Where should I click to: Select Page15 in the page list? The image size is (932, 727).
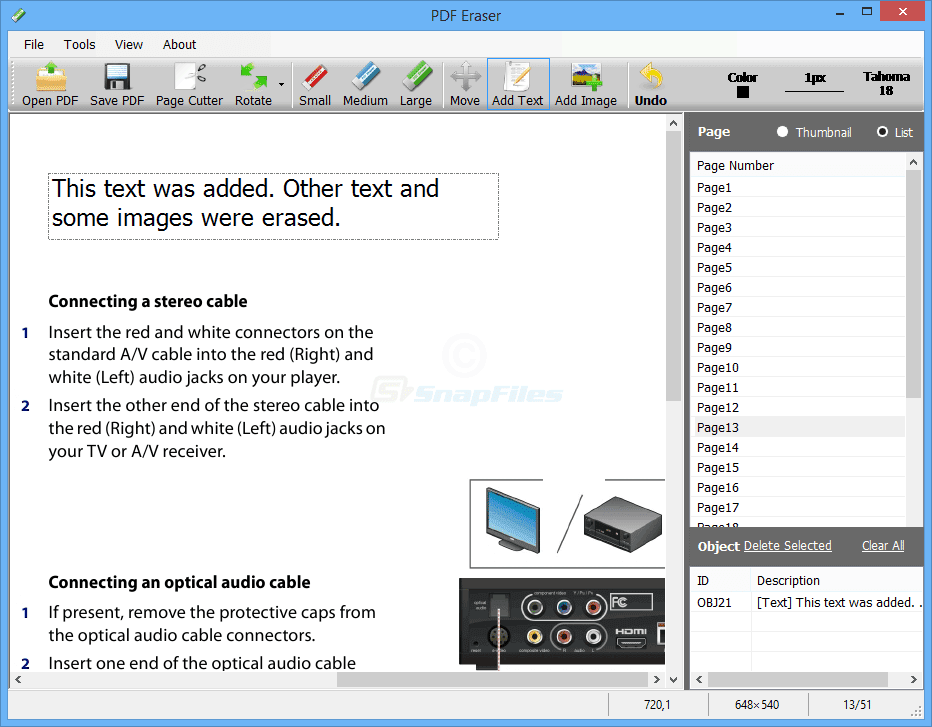tap(798, 468)
